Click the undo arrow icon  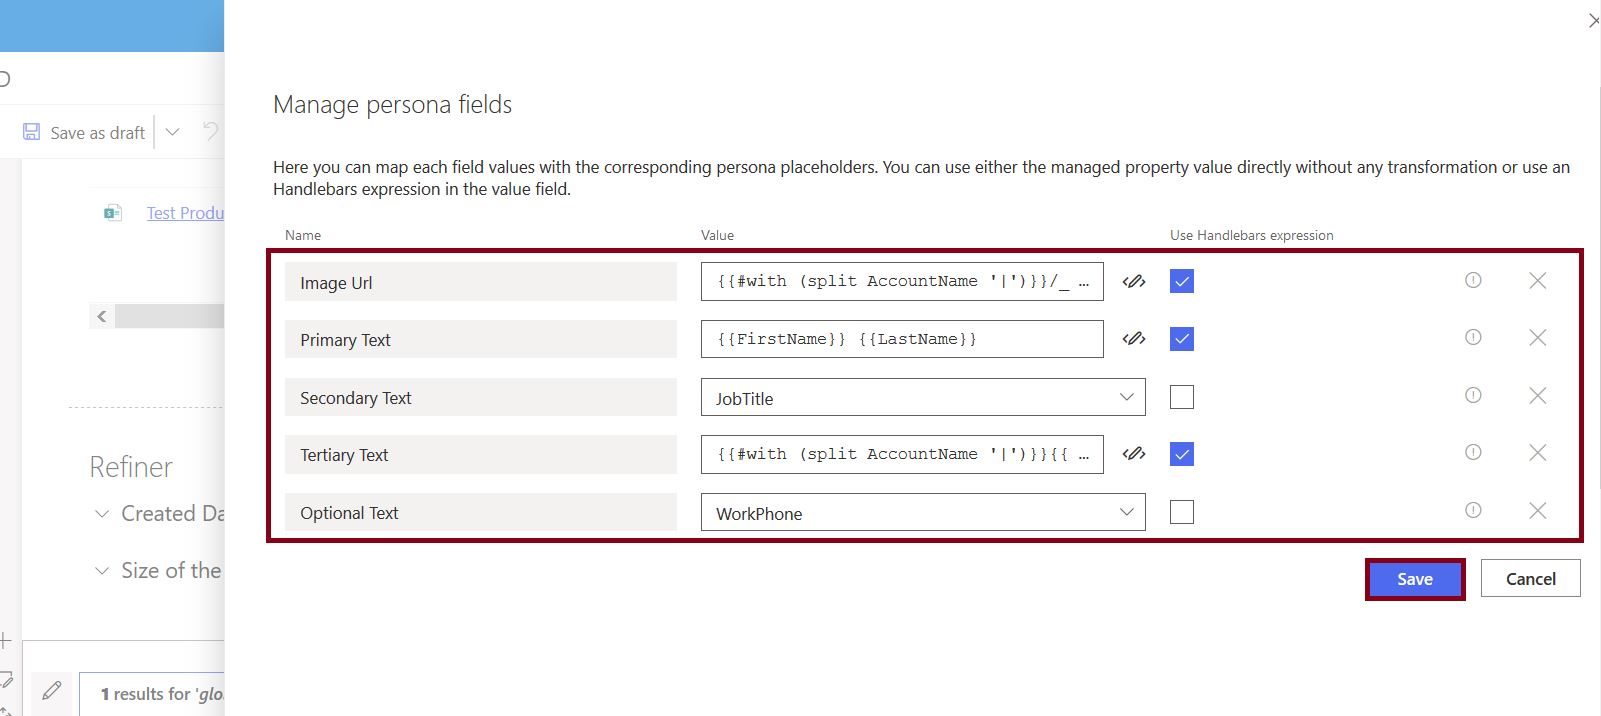point(210,131)
